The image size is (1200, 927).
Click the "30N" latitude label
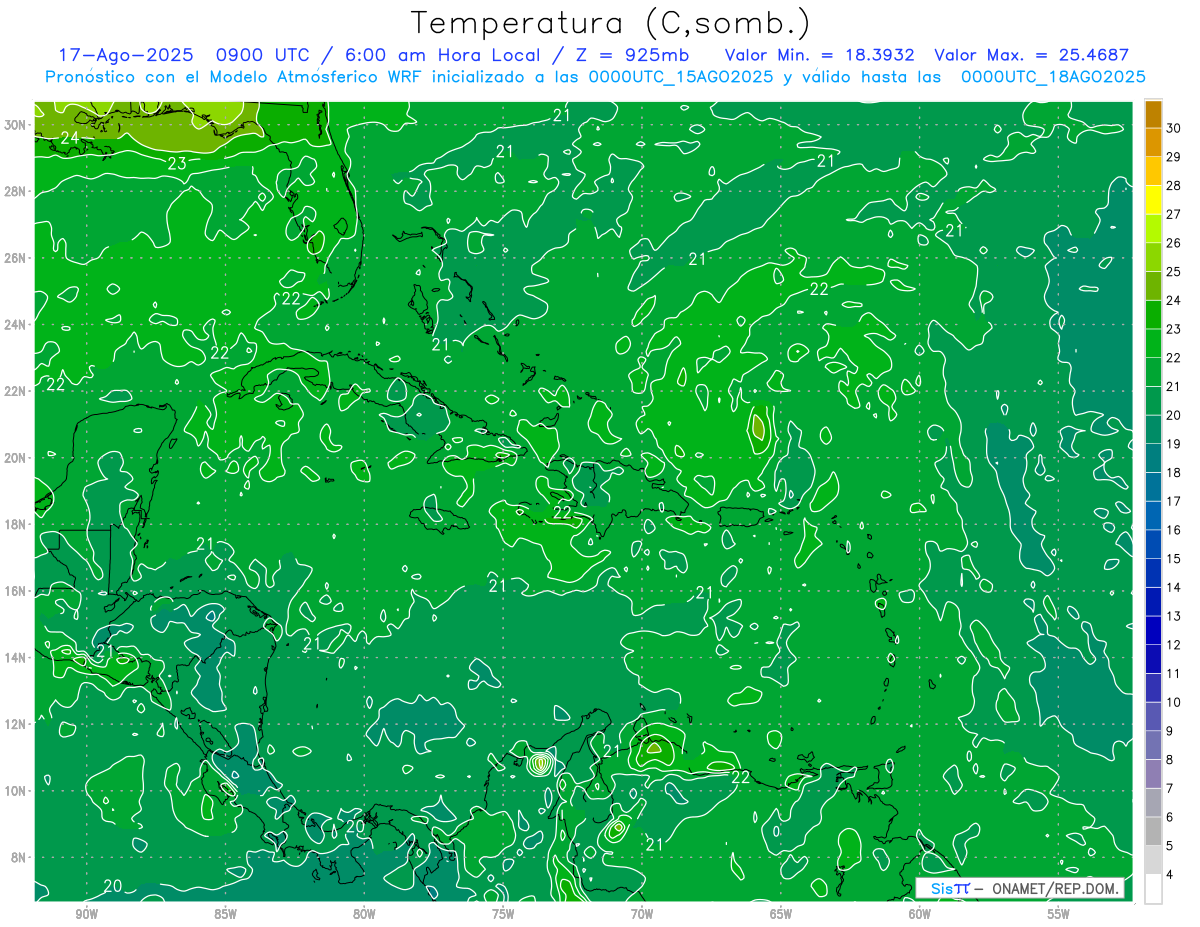[14, 124]
